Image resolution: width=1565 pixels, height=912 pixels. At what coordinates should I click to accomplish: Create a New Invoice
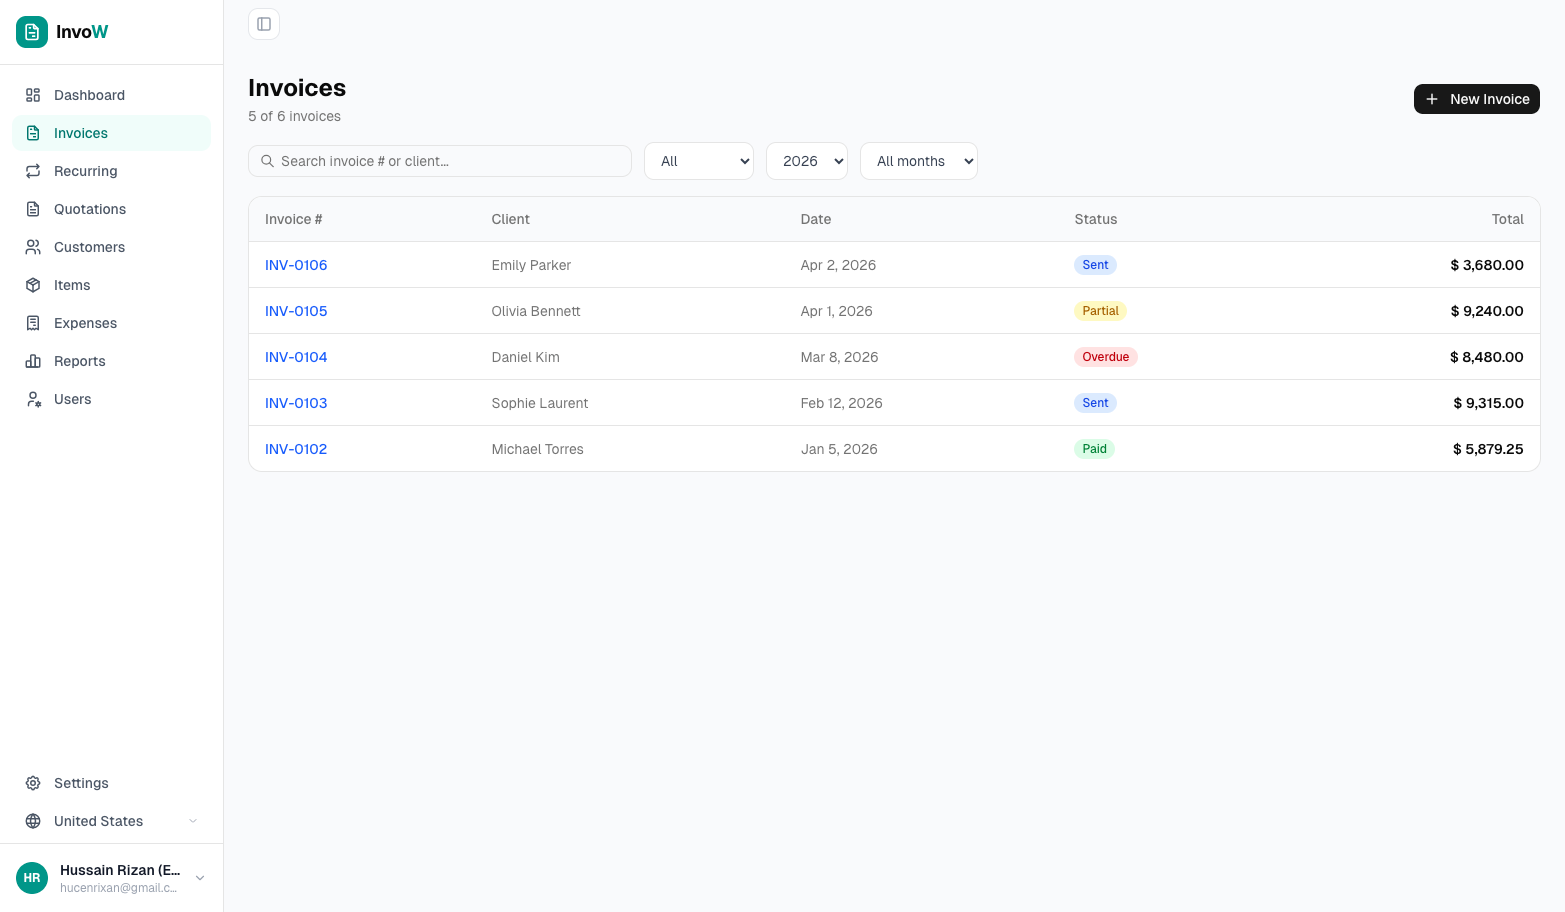[1477, 99]
